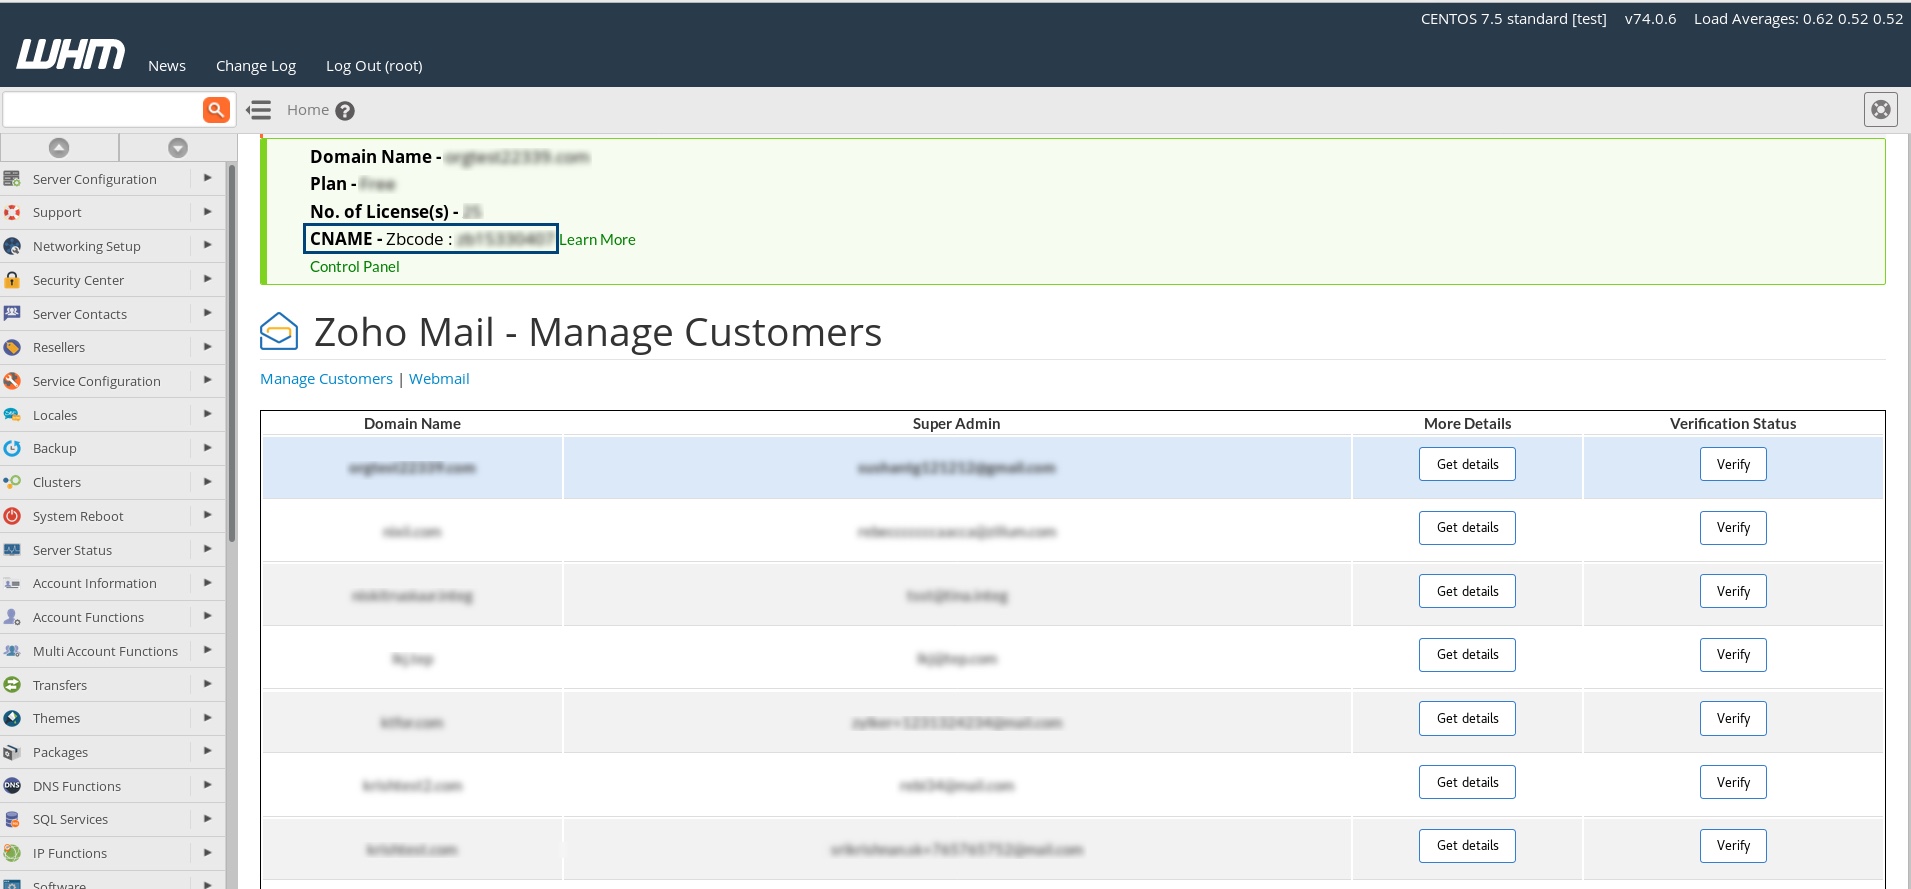Image resolution: width=1911 pixels, height=889 pixels.
Task: Expand the Account Functions section arrow
Action: click(207, 616)
